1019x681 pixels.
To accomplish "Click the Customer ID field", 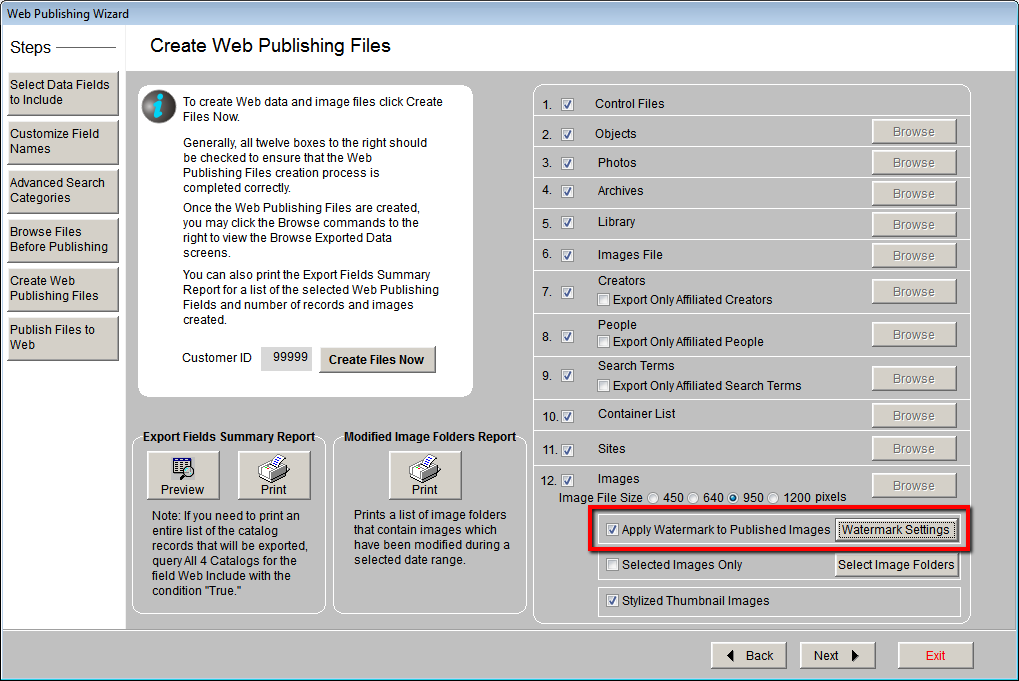I will pyautogui.click(x=286, y=359).
